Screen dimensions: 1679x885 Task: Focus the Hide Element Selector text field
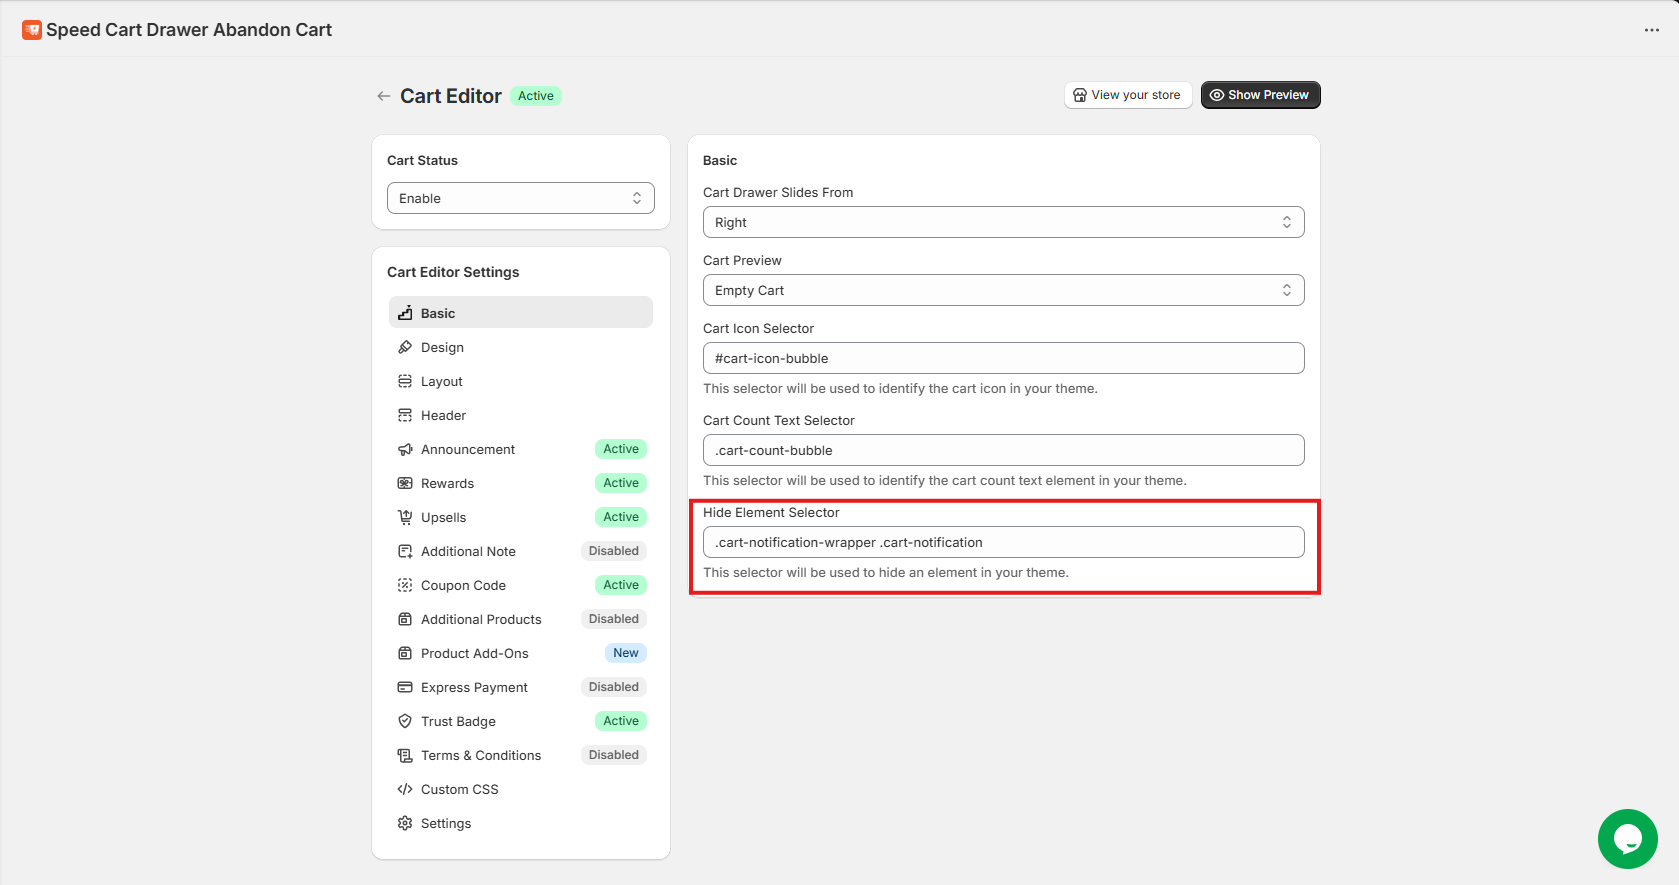point(1003,542)
